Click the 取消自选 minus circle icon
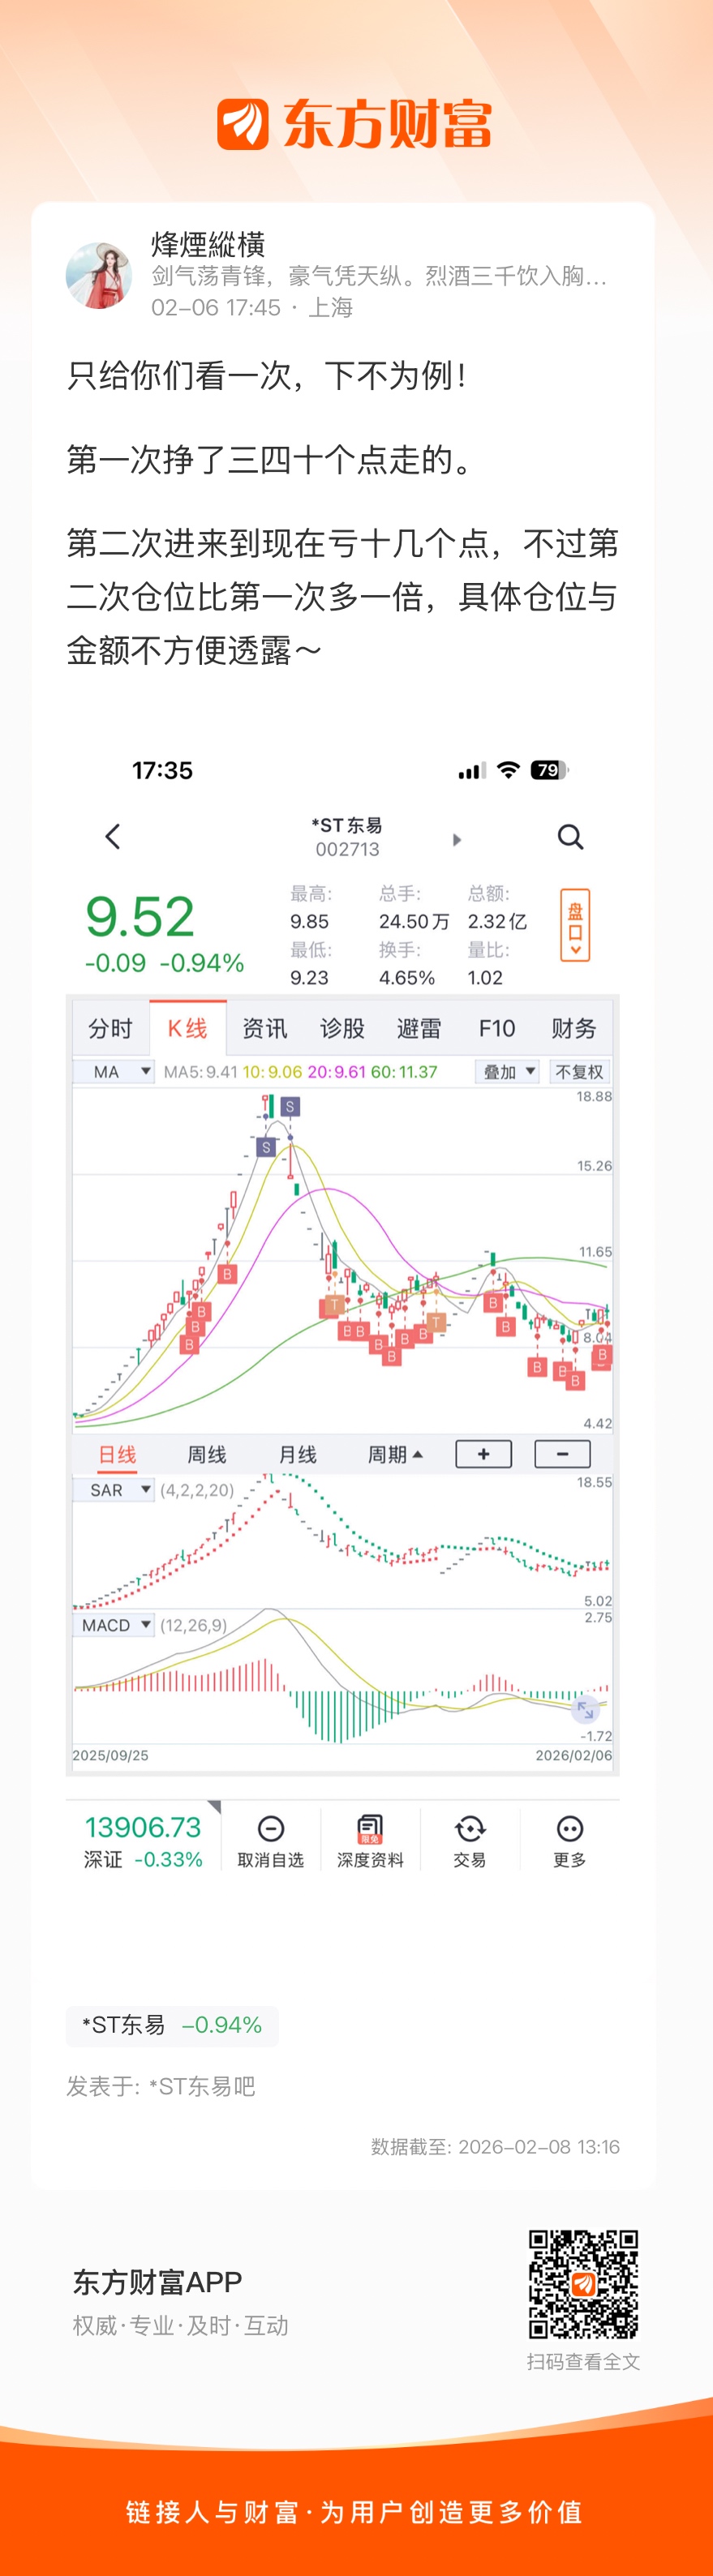 pyautogui.click(x=271, y=1829)
